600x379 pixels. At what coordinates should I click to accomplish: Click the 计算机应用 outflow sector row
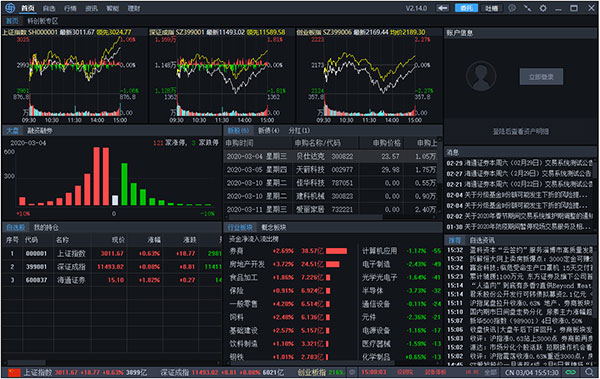point(401,251)
